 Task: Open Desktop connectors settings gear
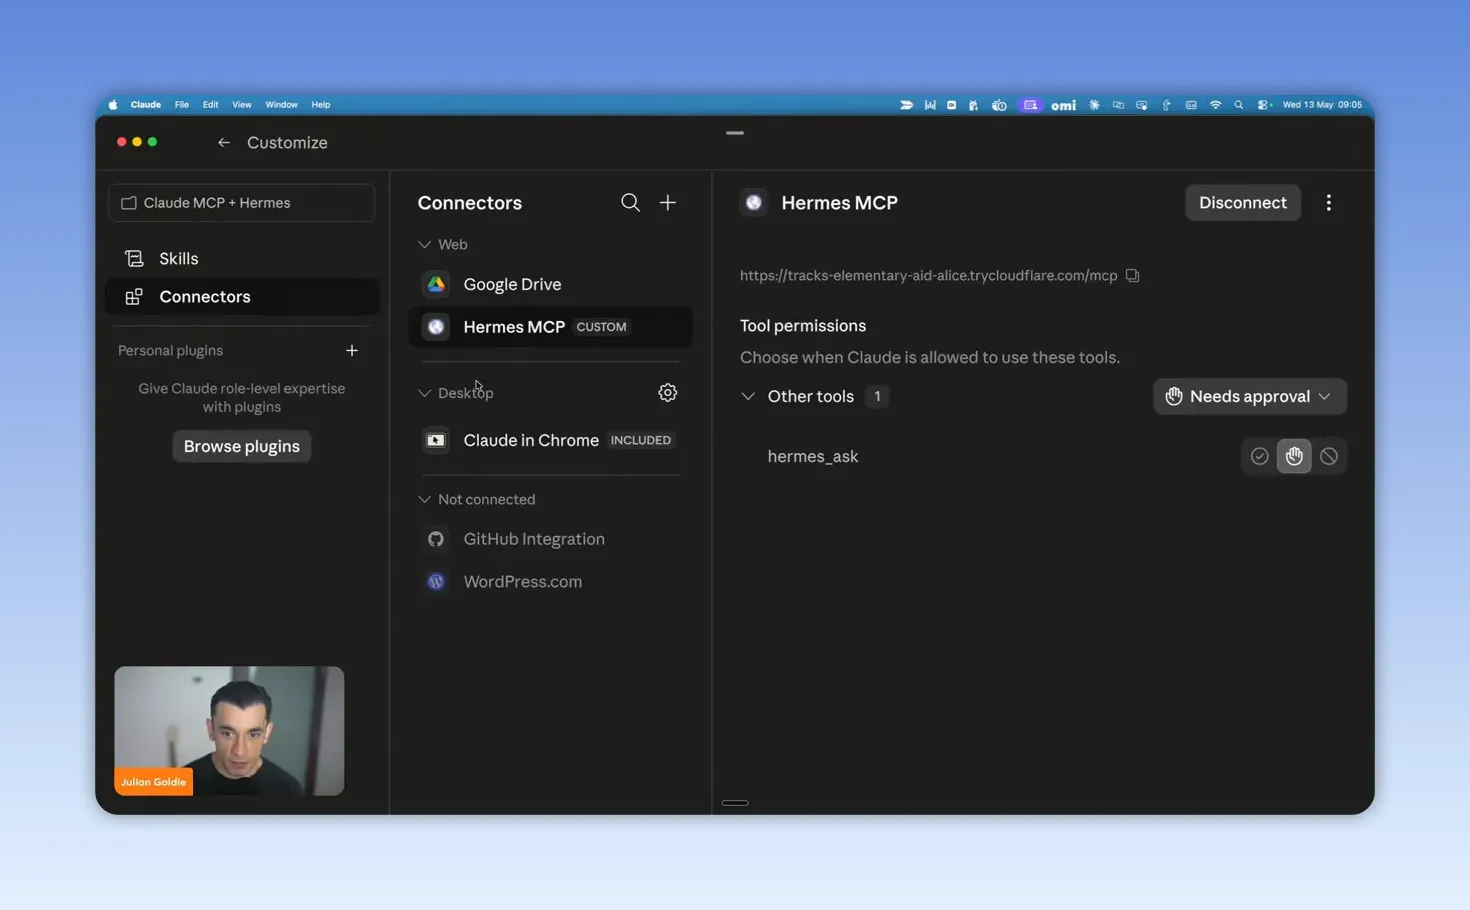point(668,393)
